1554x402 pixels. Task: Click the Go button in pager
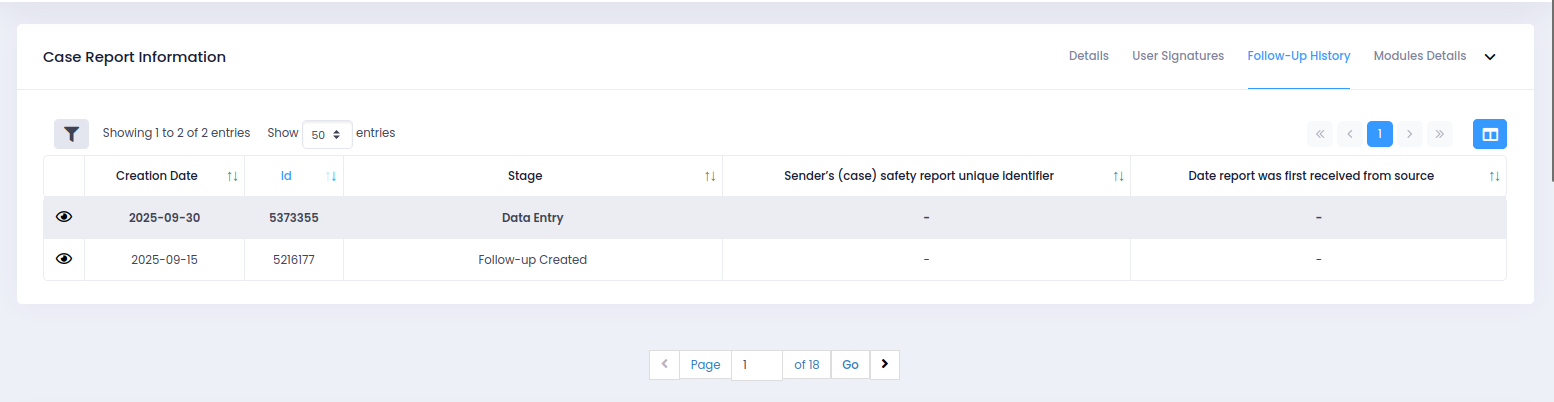(x=850, y=365)
